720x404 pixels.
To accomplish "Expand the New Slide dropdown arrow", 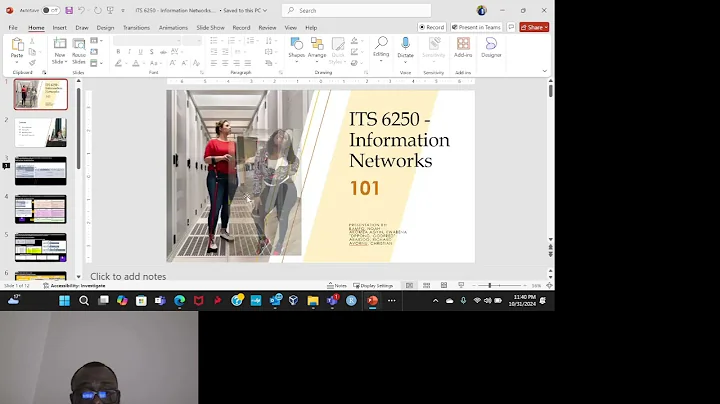I will pos(66,62).
